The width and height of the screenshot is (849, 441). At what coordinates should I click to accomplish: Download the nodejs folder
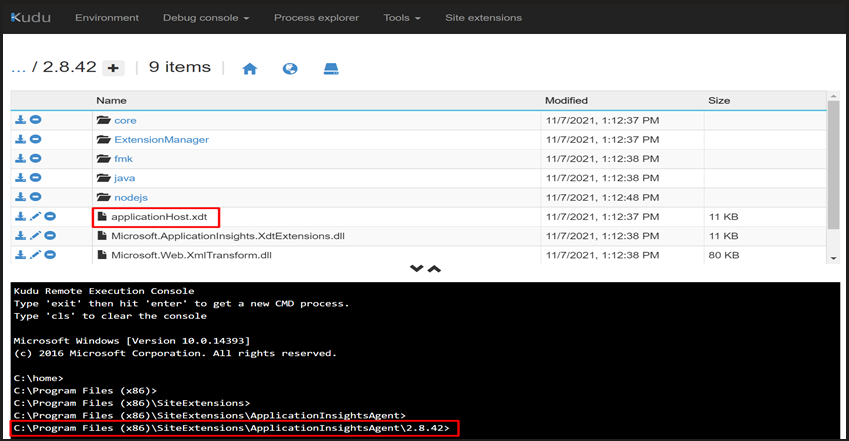pos(20,197)
